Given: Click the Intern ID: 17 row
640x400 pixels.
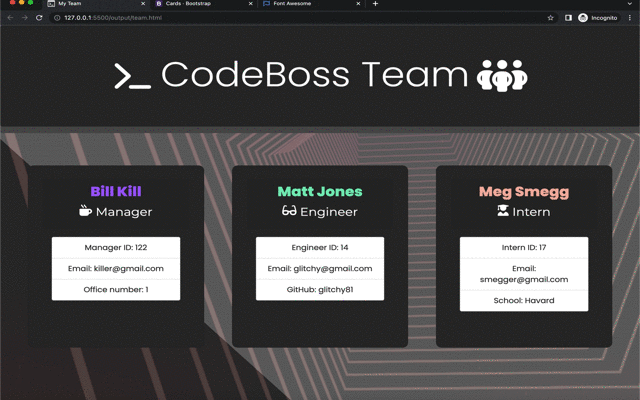Looking at the screenshot, I should [524, 247].
